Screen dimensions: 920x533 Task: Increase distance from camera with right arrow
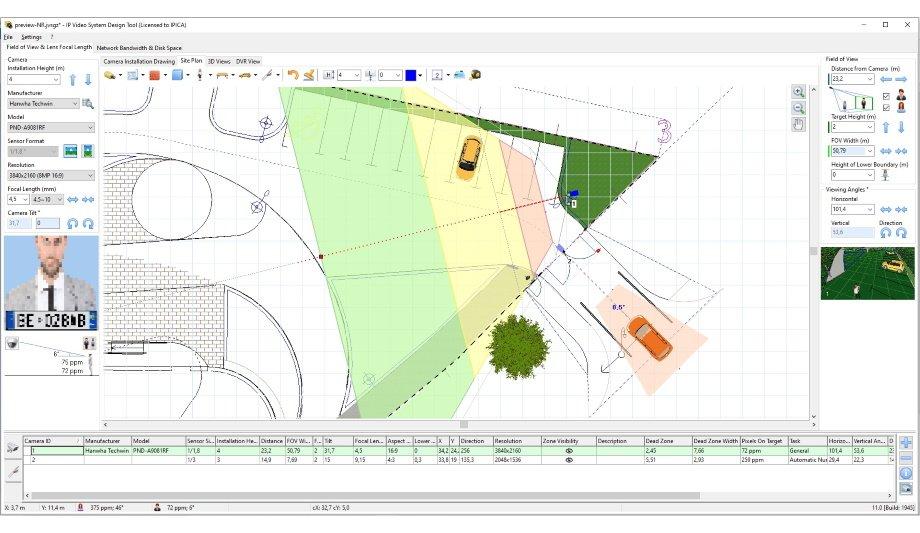point(901,79)
